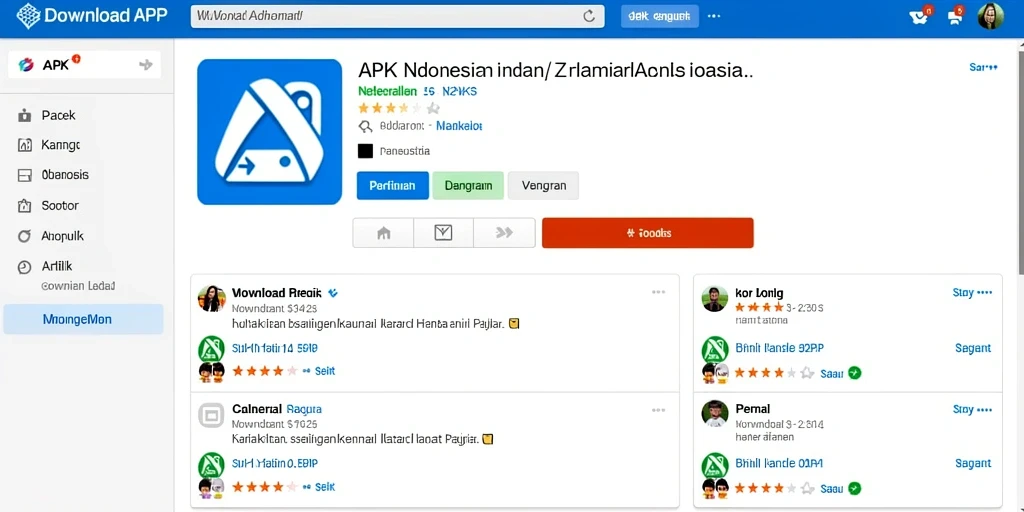The width and height of the screenshot is (1024, 512).
Task: Click the black square swatch beside Paneostria
Action: 366,151
